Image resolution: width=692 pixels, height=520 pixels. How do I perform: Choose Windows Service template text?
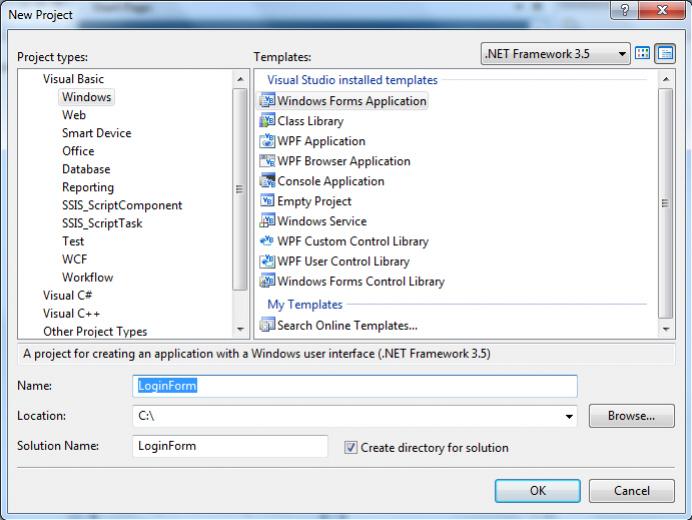pyautogui.click(x=322, y=221)
